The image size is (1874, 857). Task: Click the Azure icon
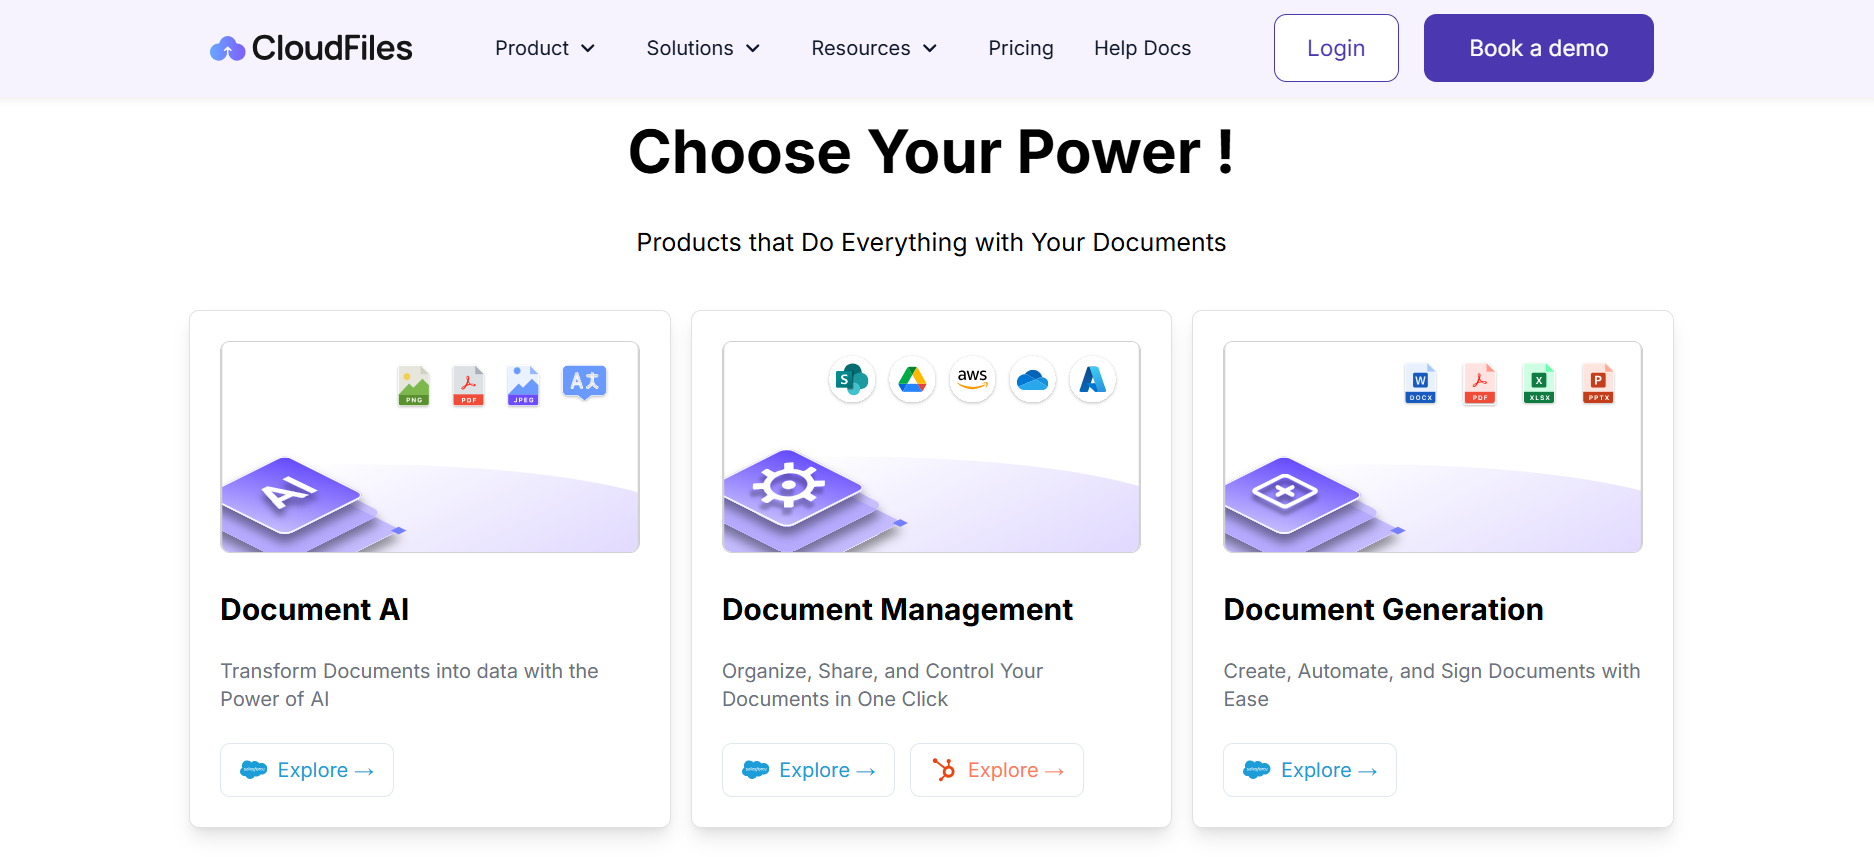[1092, 380]
